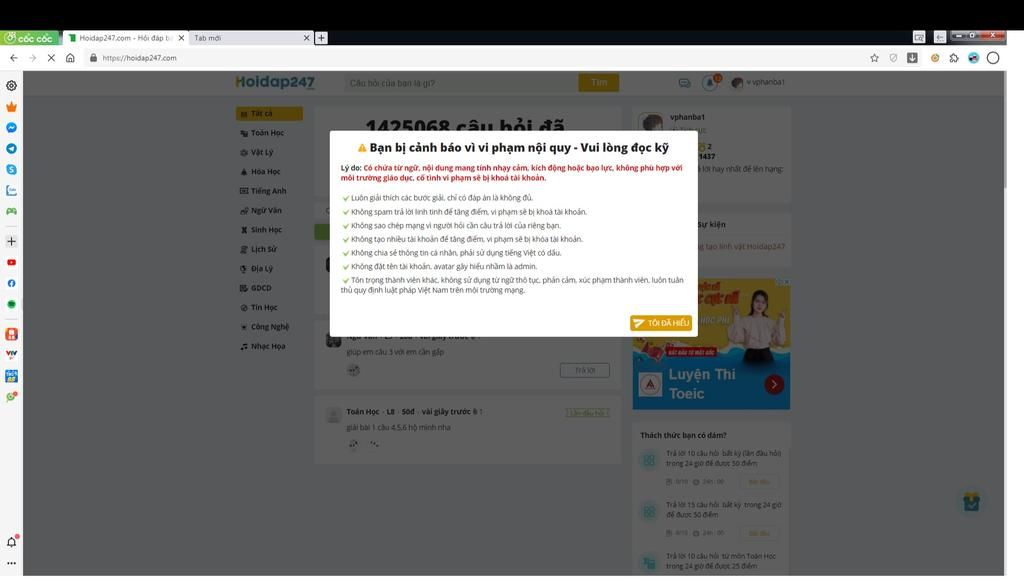
Task: Open the green game controller sidebar icon
Action: pos(11,211)
